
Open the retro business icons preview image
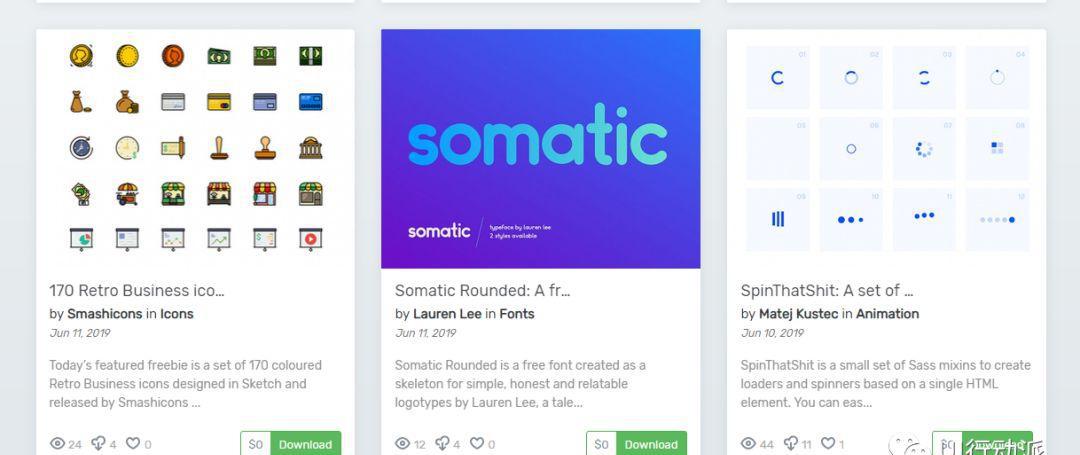[x=196, y=149]
